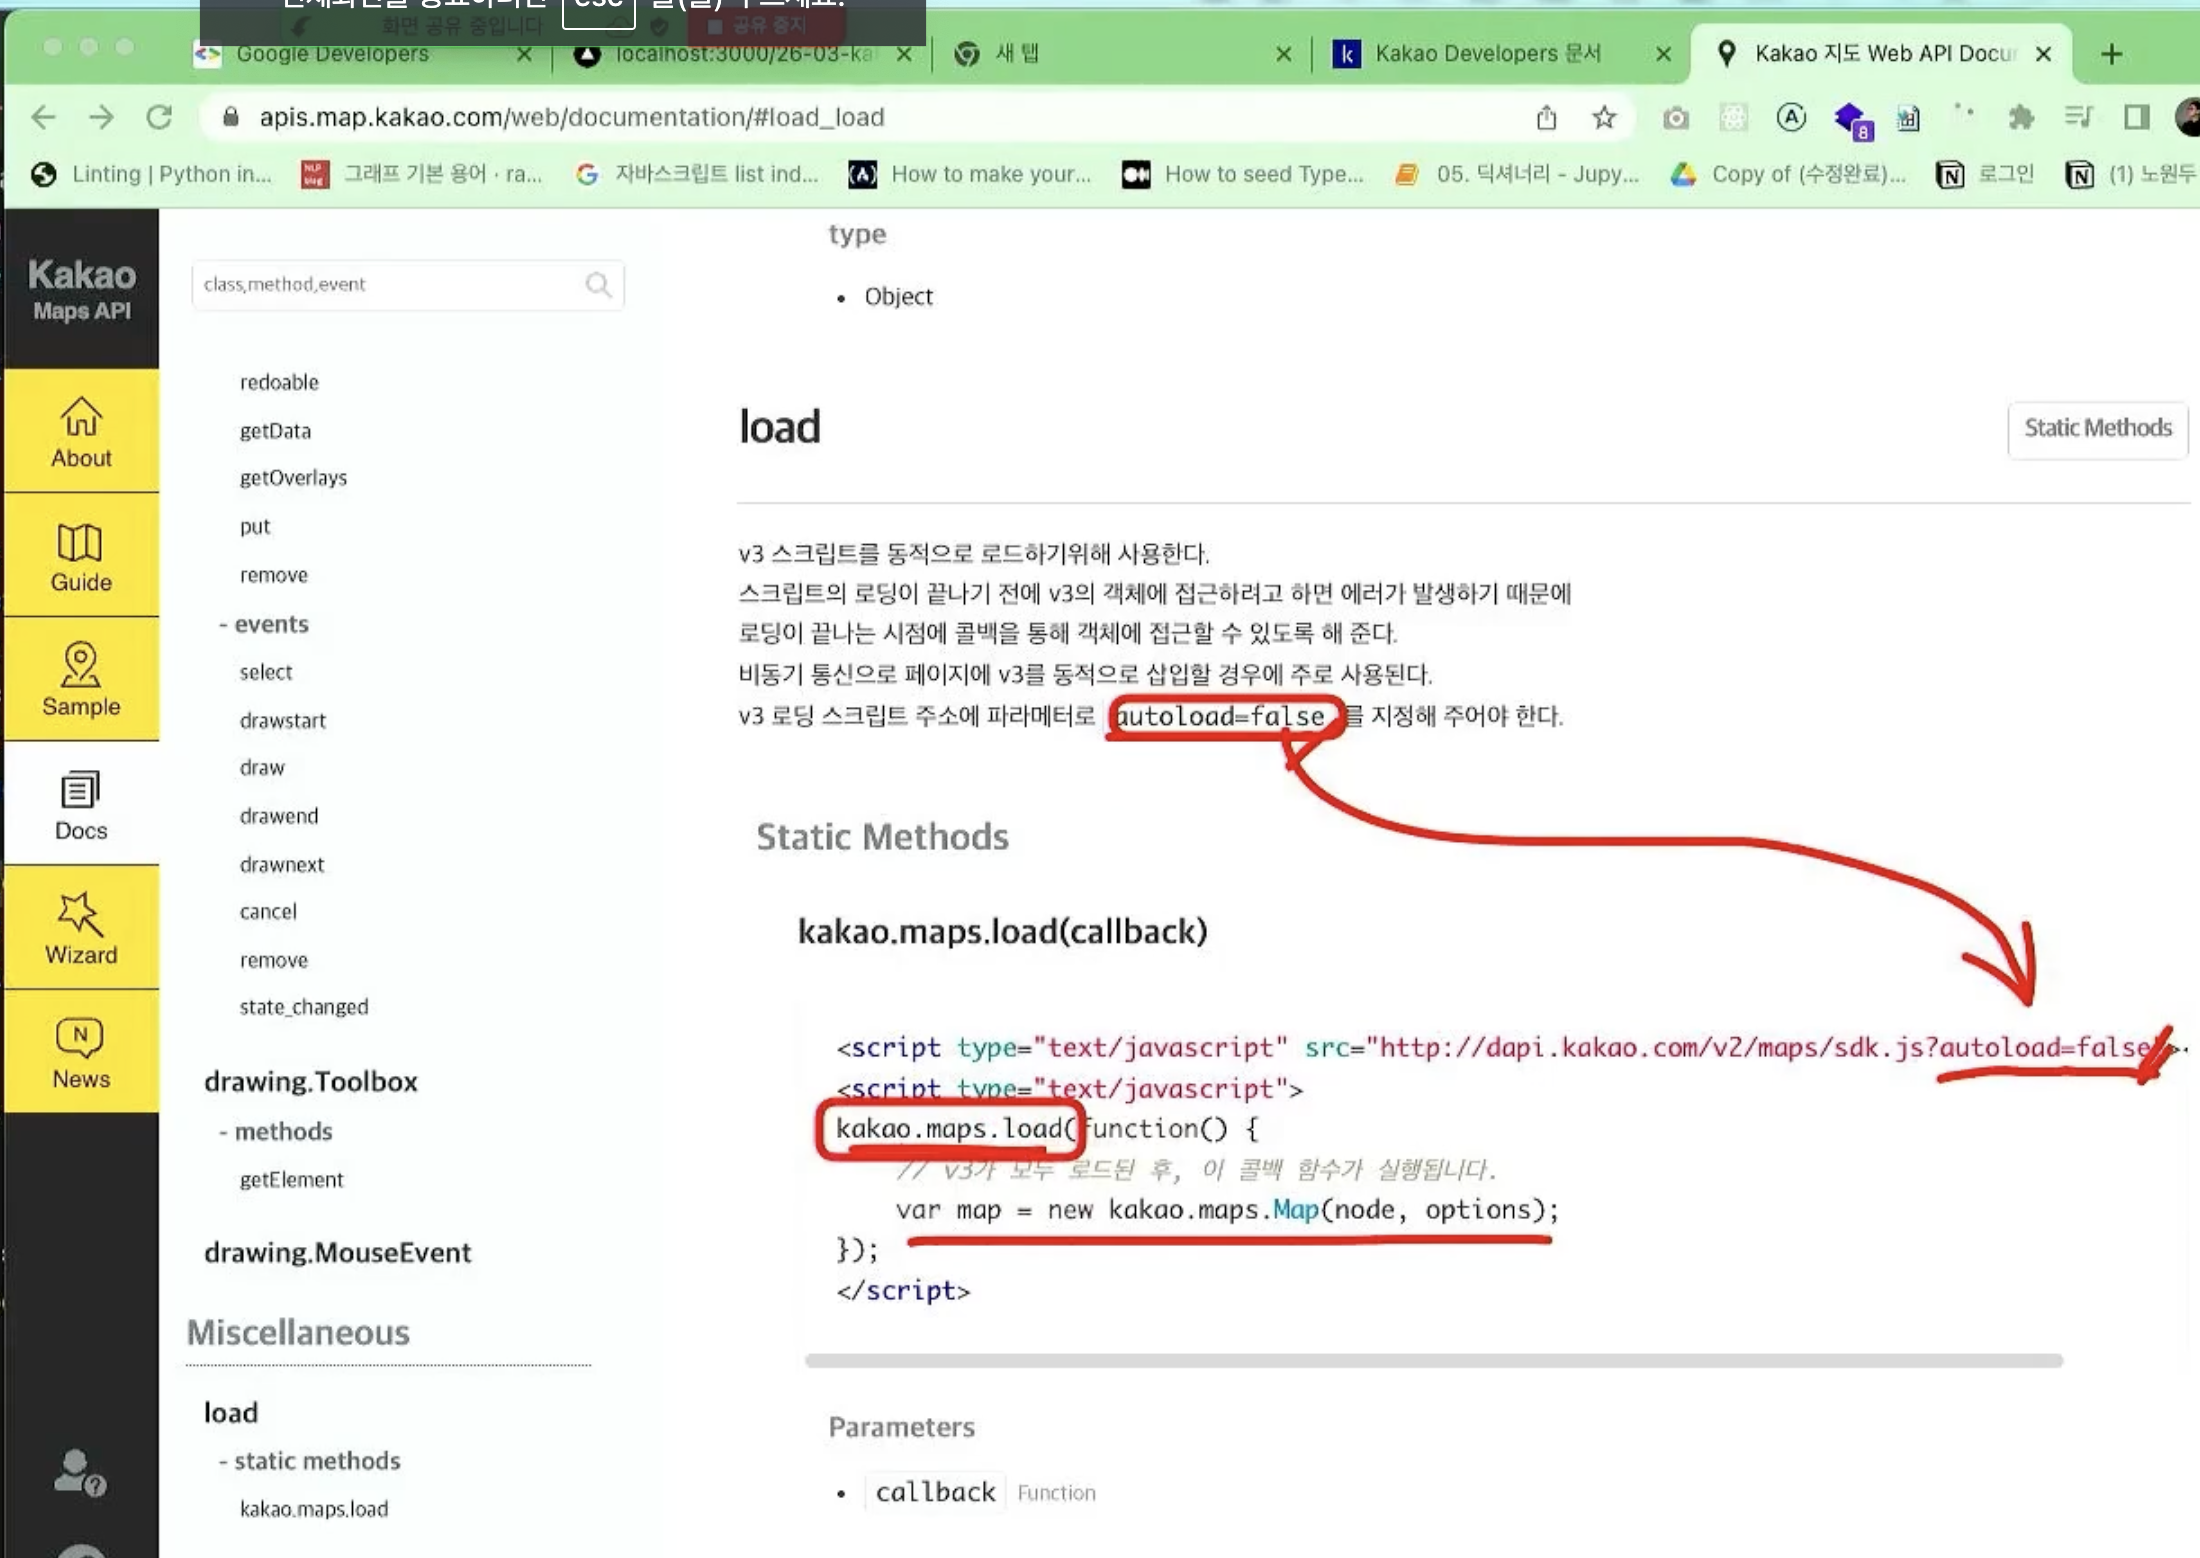
Task: Open the Docs section icon
Action: pos(80,790)
